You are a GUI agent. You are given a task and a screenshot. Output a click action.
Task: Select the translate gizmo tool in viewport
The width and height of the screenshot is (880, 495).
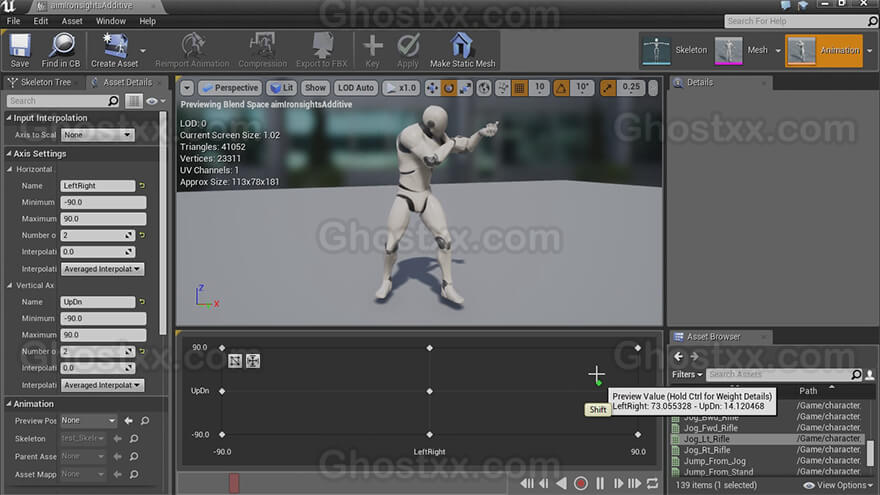[x=432, y=88]
